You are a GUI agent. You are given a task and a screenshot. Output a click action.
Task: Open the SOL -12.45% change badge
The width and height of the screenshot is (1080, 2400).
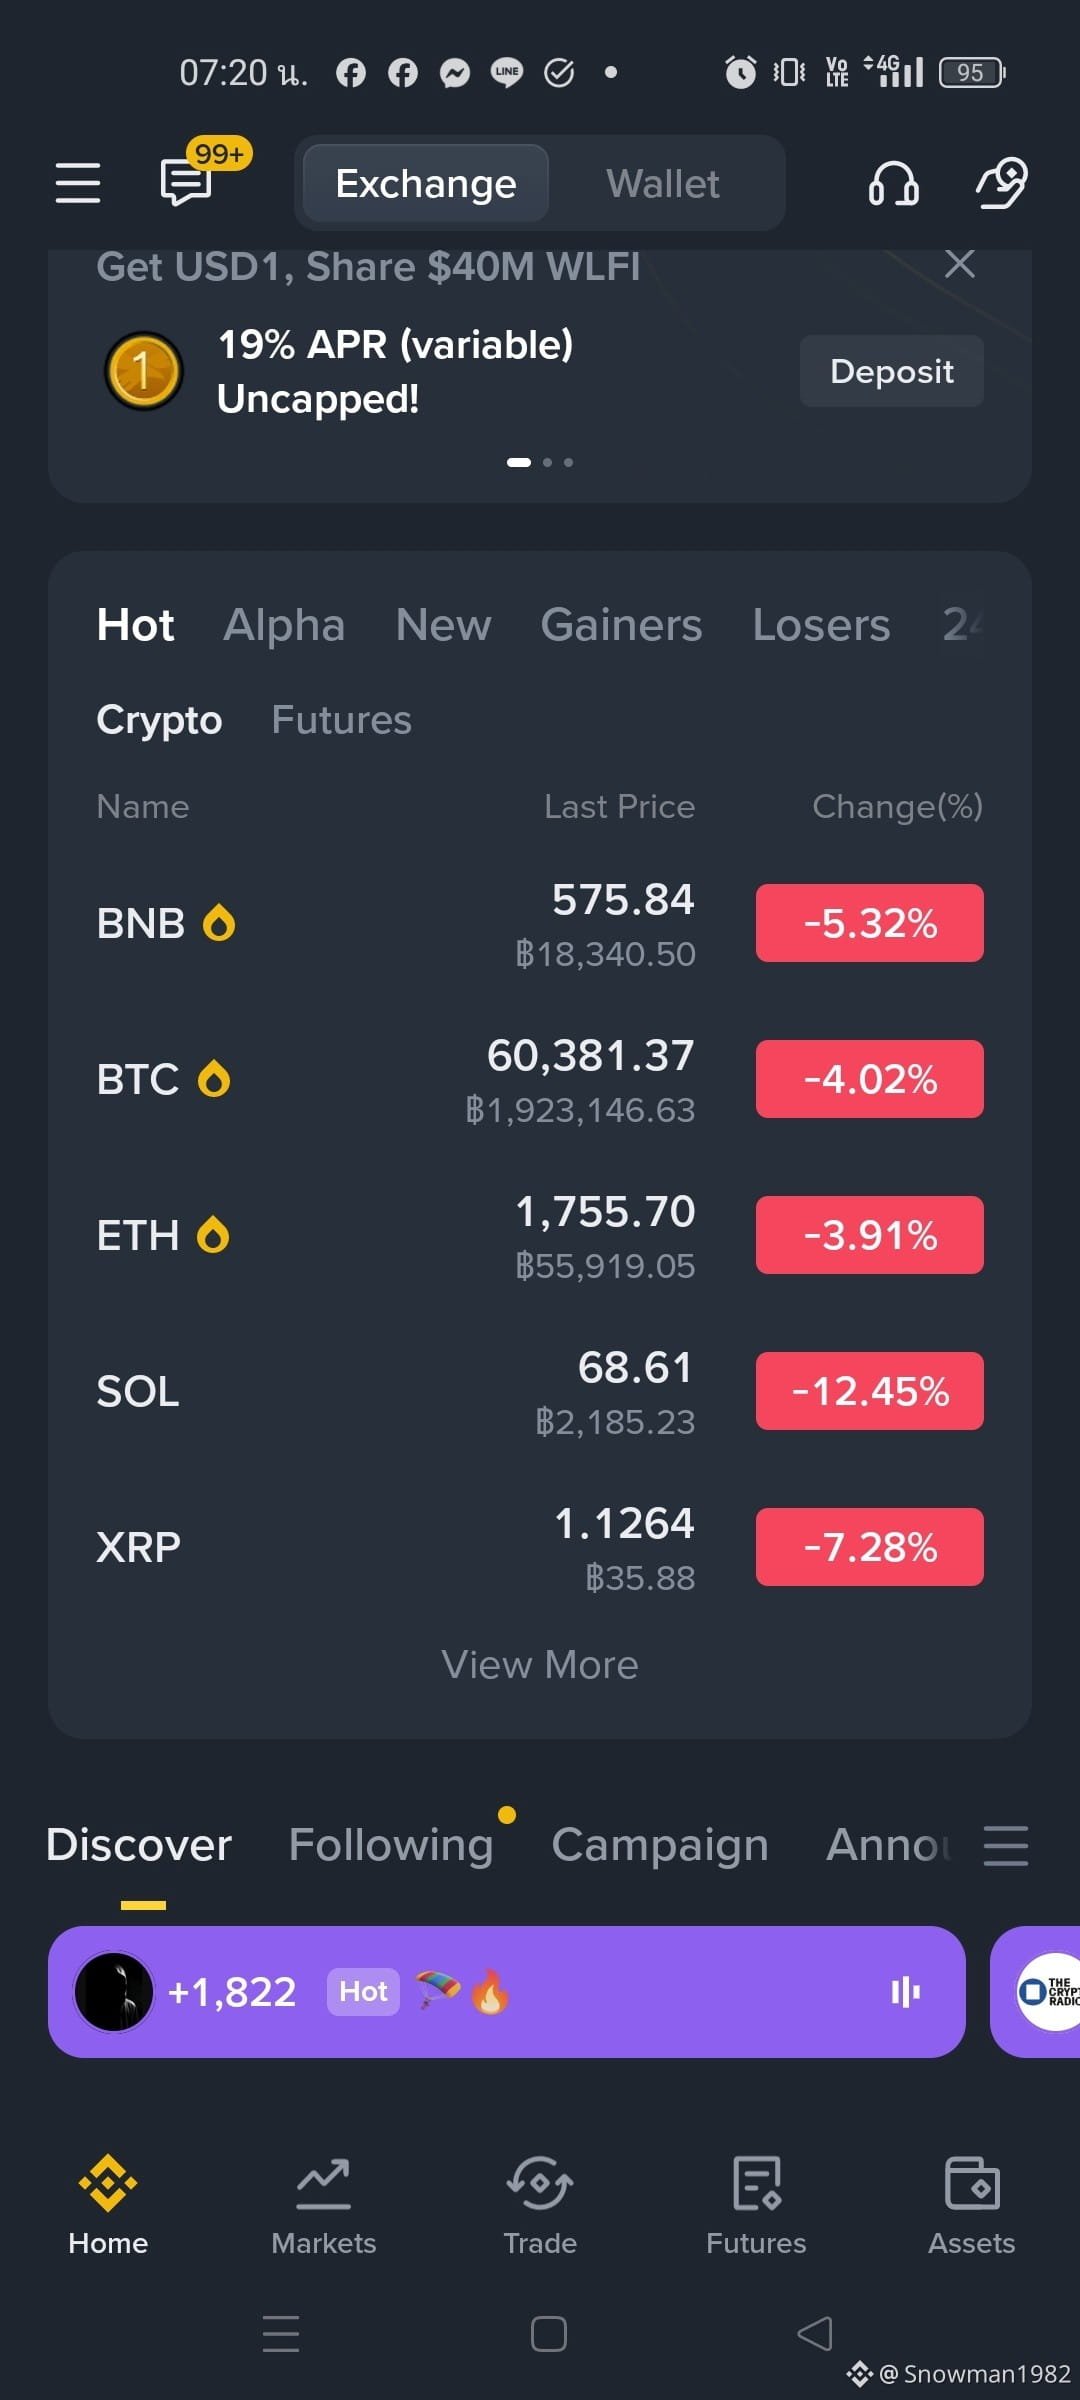[870, 1391]
